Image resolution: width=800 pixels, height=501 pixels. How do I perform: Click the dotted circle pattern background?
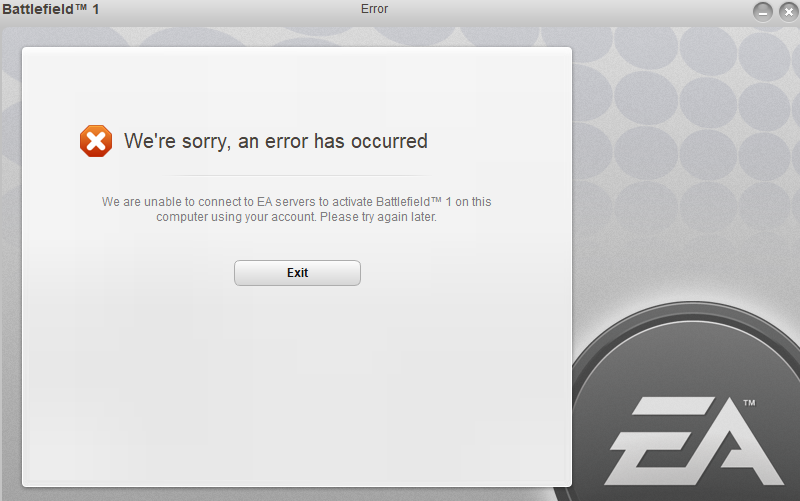point(684,128)
